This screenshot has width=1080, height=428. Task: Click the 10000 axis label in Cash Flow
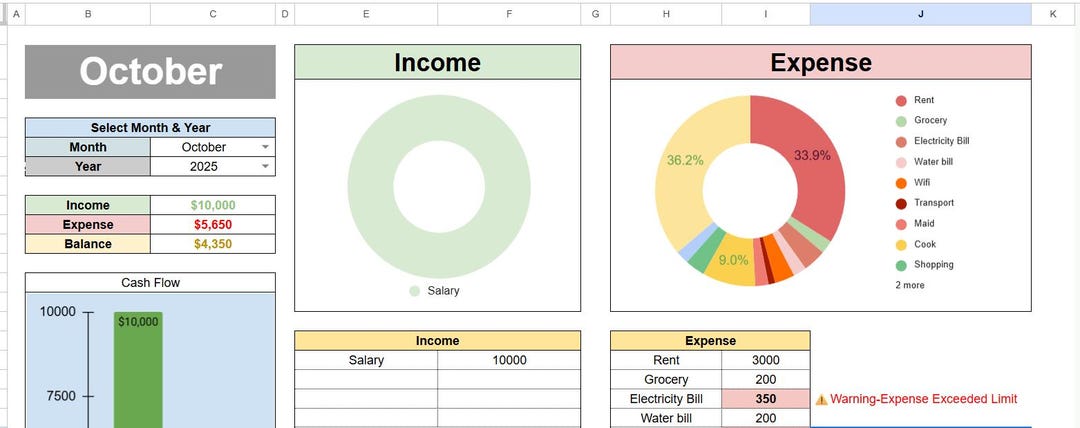(58, 312)
